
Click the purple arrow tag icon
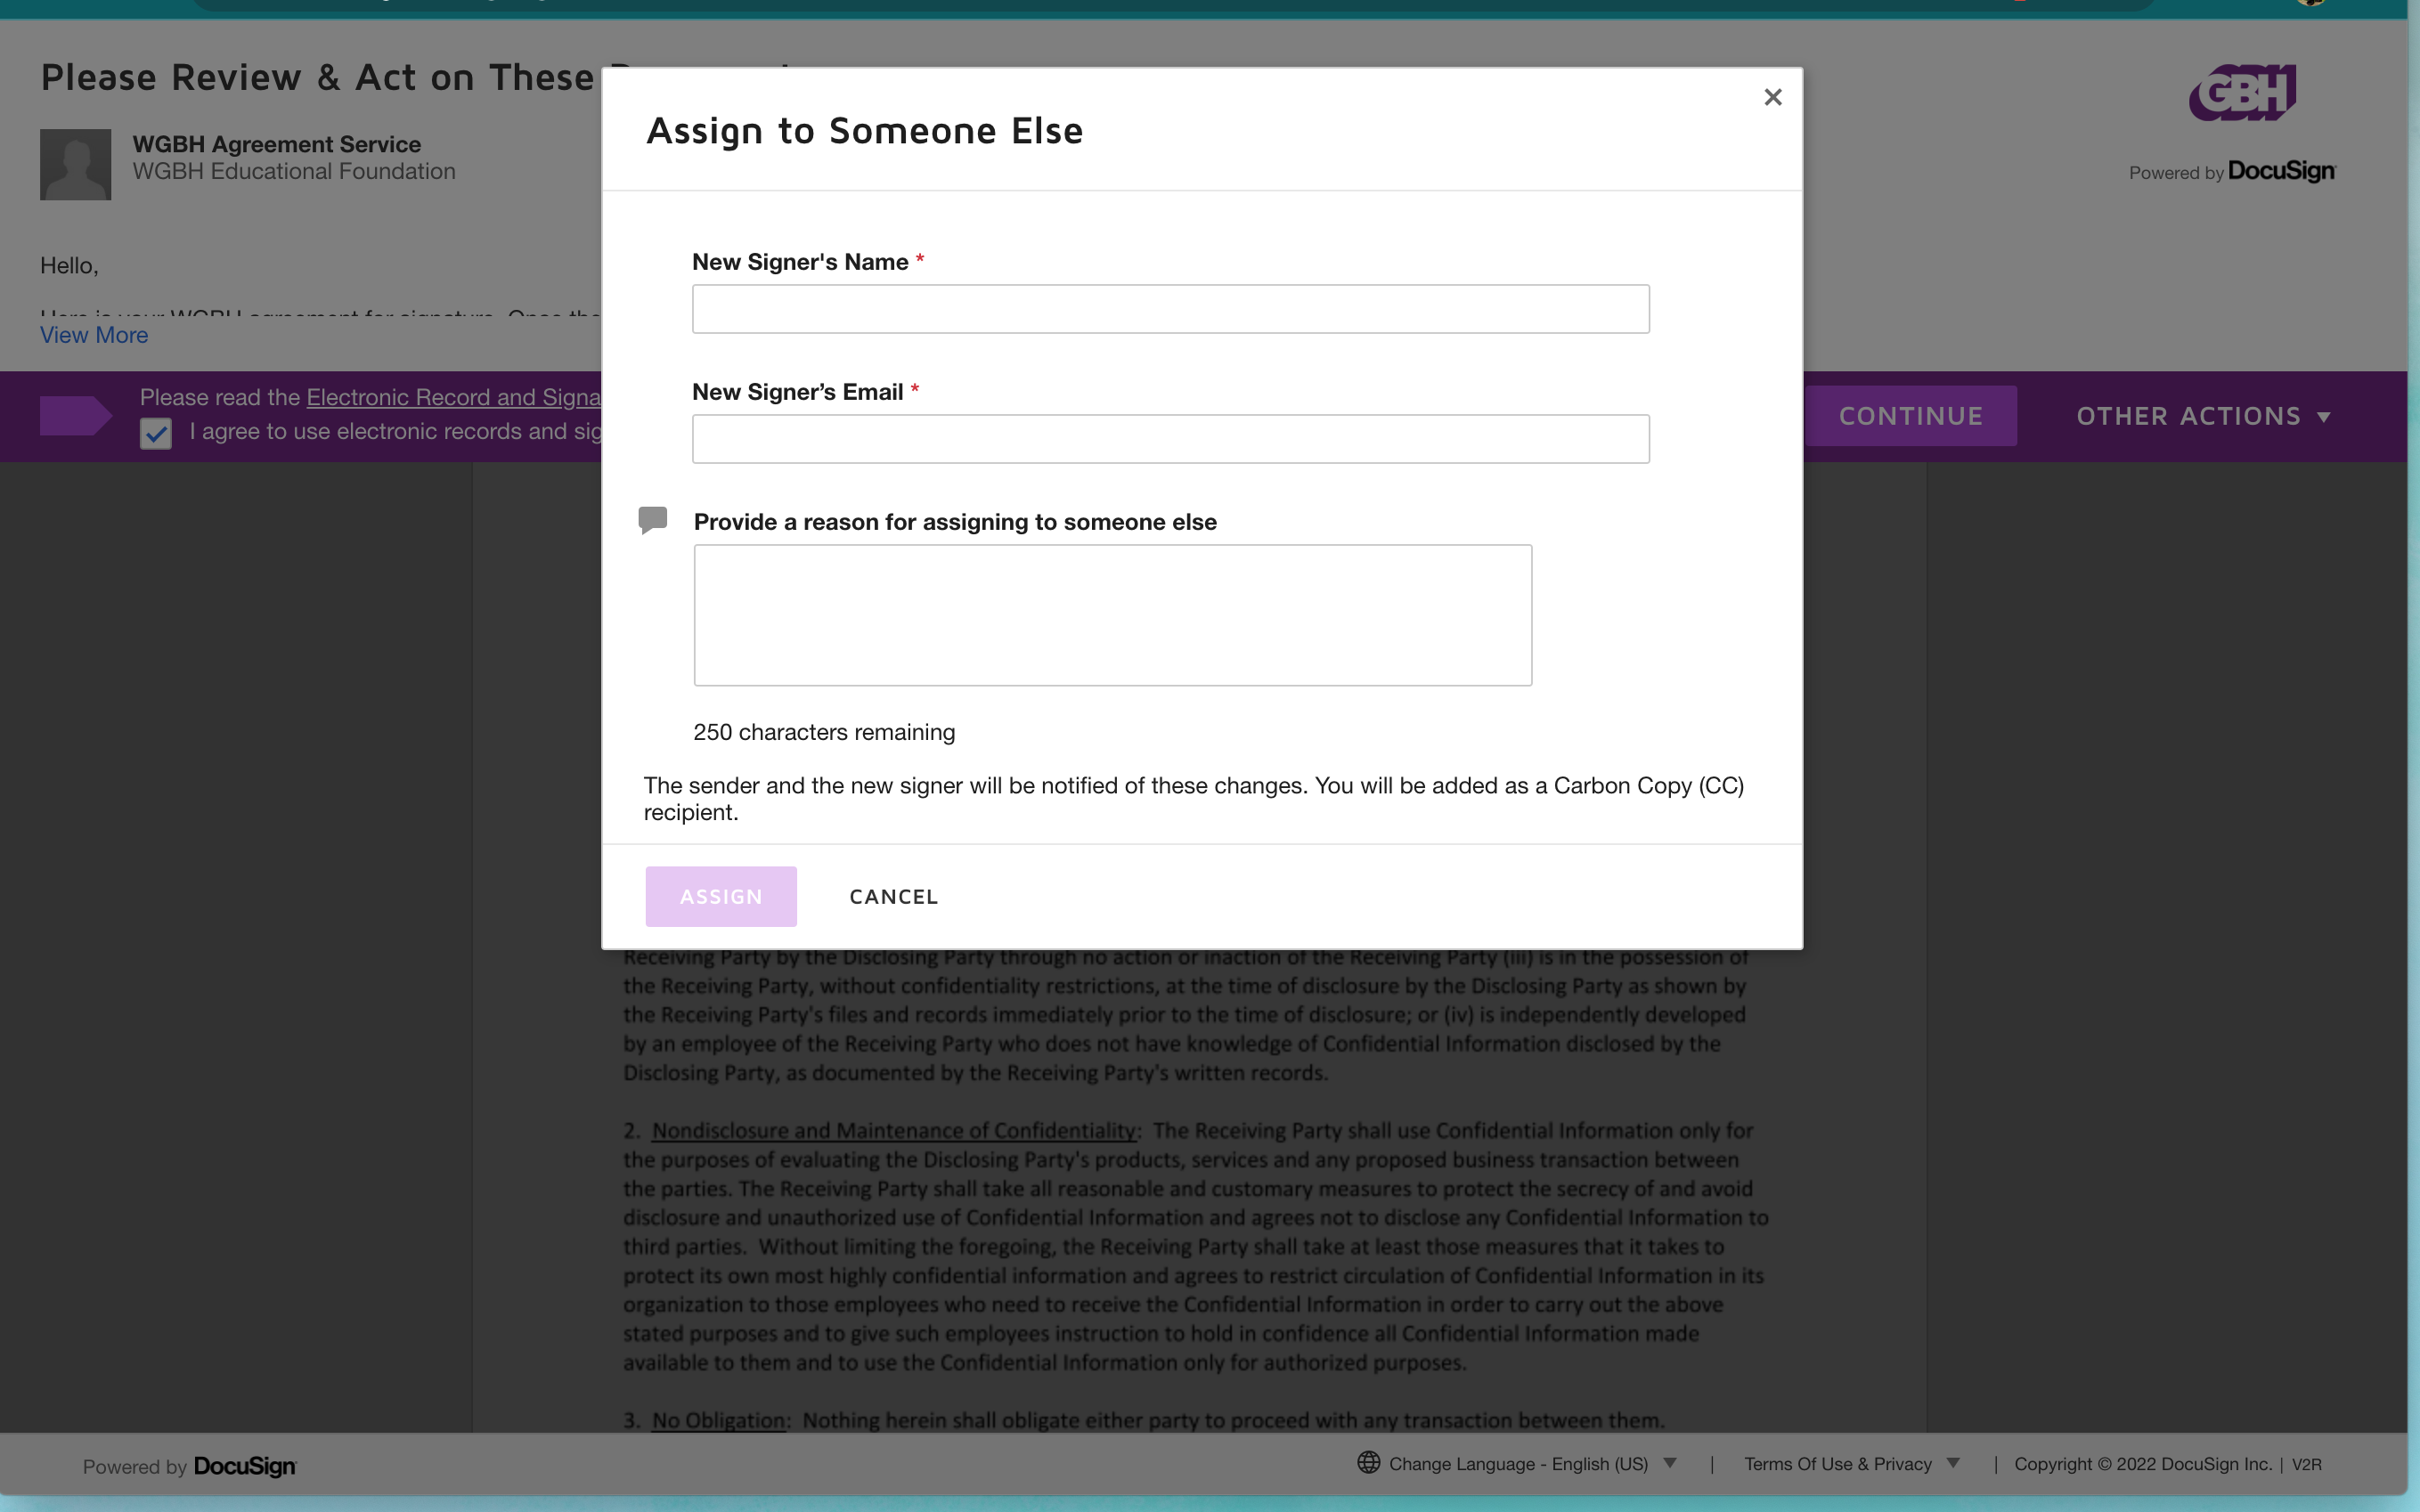(76, 416)
